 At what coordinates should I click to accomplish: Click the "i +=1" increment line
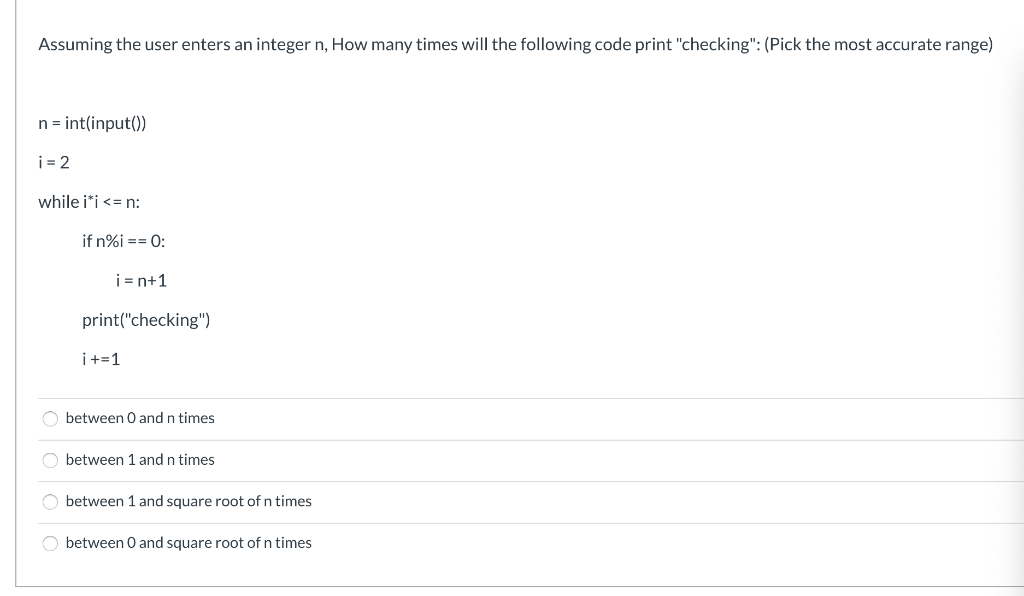pos(101,359)
